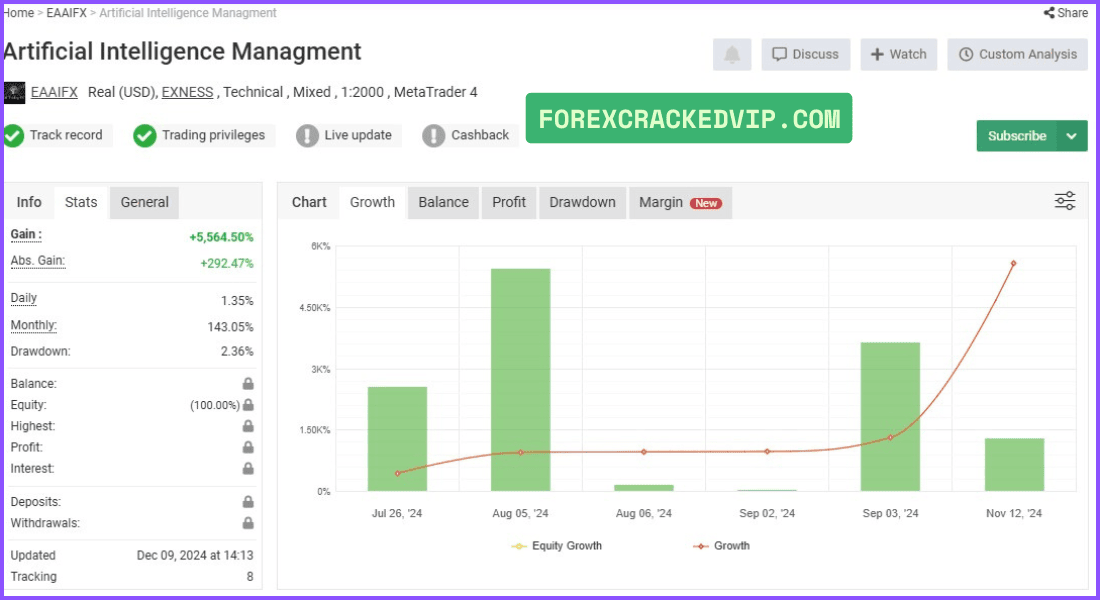Click the EAAIFX profile avatar image
The width and height of the screenshot is (1100, 600).
click(14, 93)
